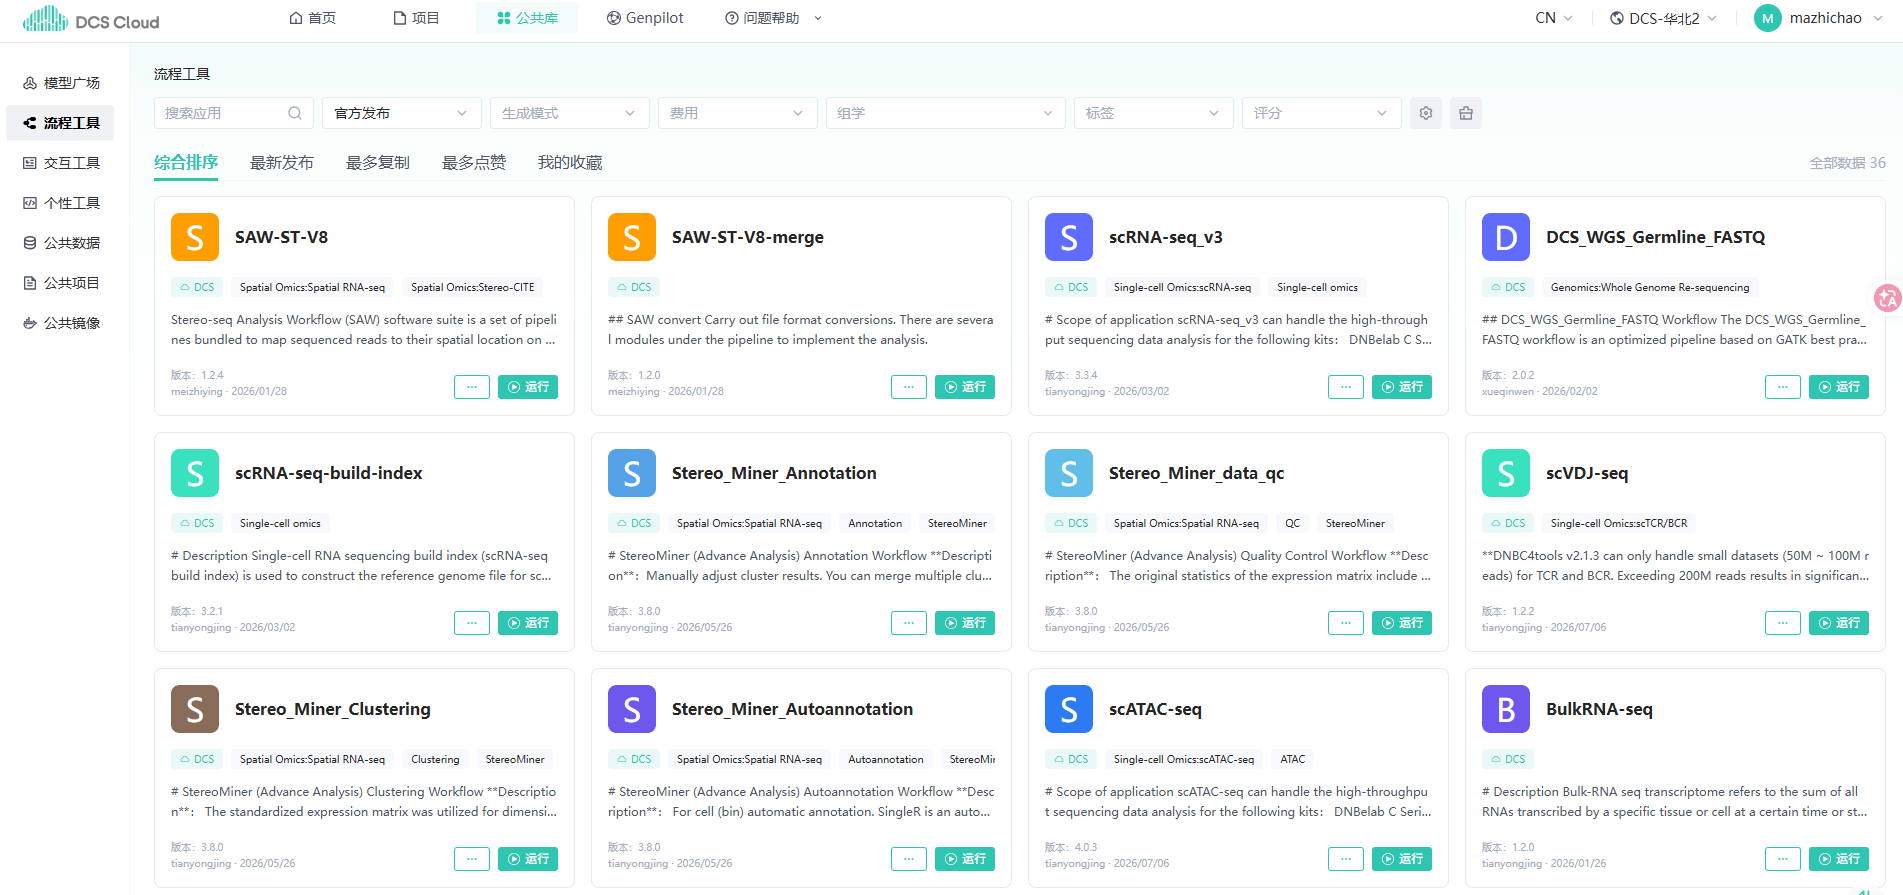Focus the 搜索应用 search field
Screen dimensions: 1903x895
point(234,113)
